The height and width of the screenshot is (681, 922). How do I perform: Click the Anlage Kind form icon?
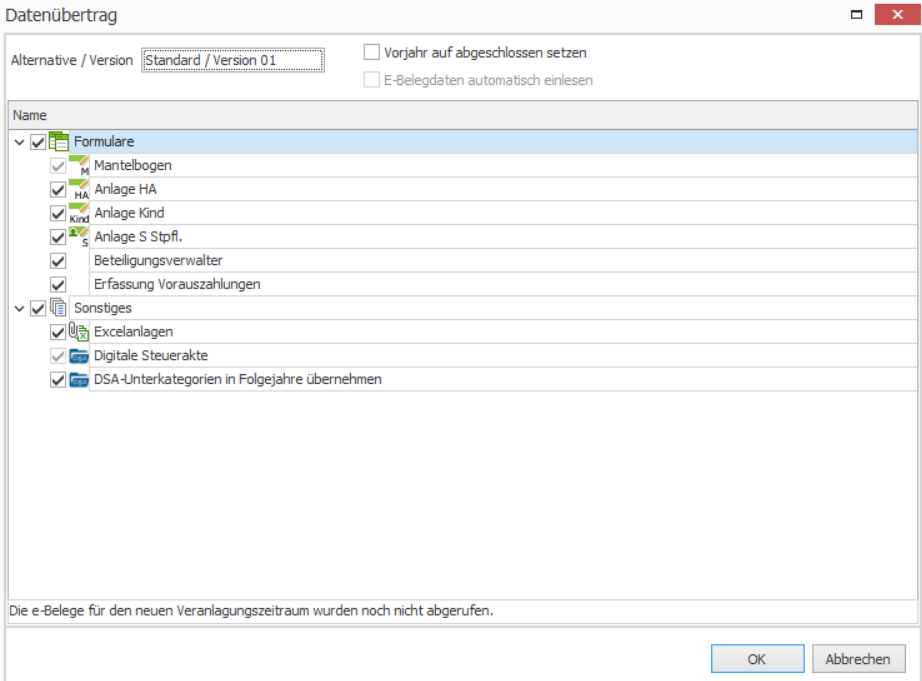pyautogui.click(x=79, y=213)
